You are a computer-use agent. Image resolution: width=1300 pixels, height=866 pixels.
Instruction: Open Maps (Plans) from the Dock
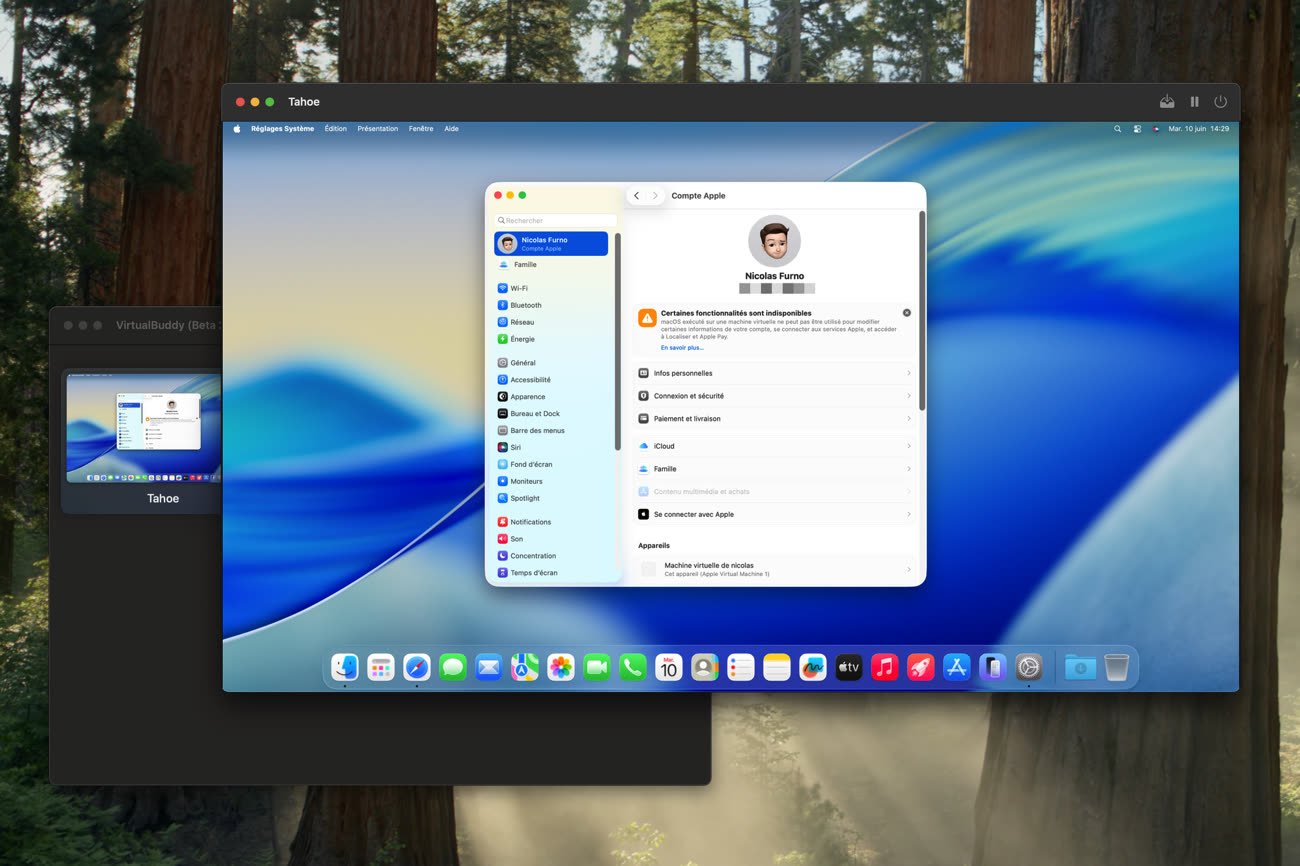pyautogui.click(x=525, y=667)
